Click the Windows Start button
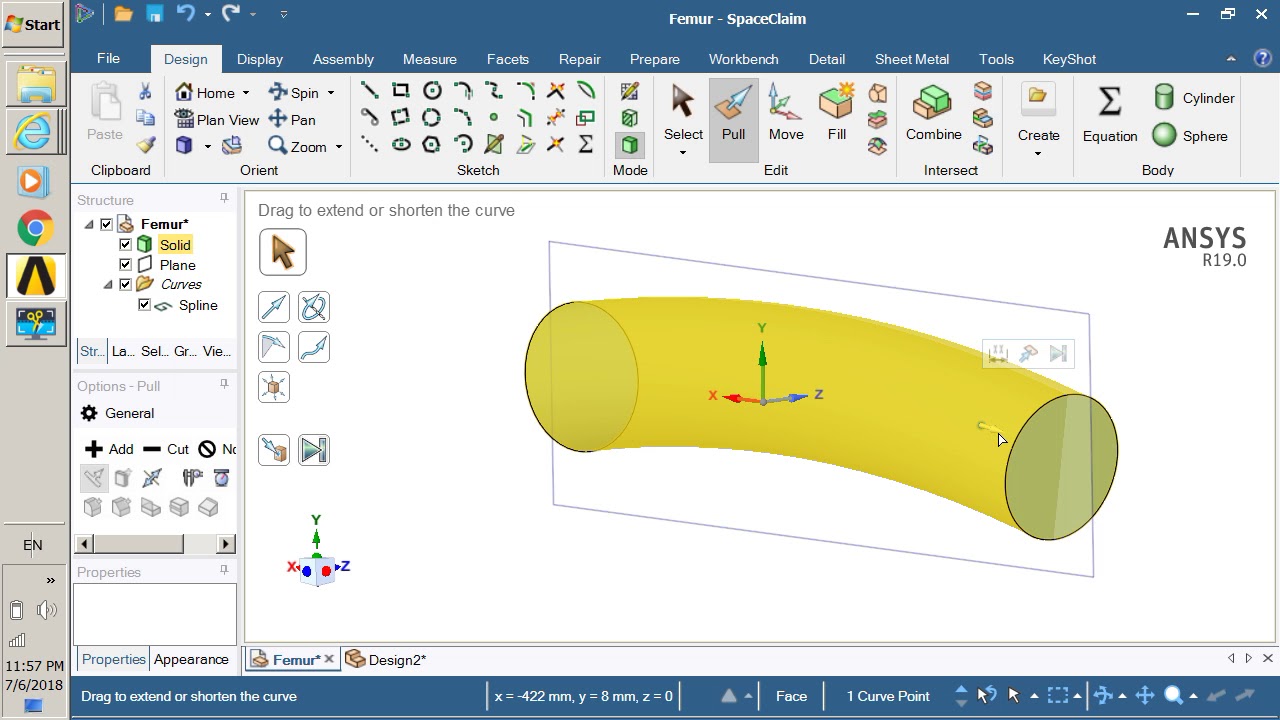 pos(33,24)
